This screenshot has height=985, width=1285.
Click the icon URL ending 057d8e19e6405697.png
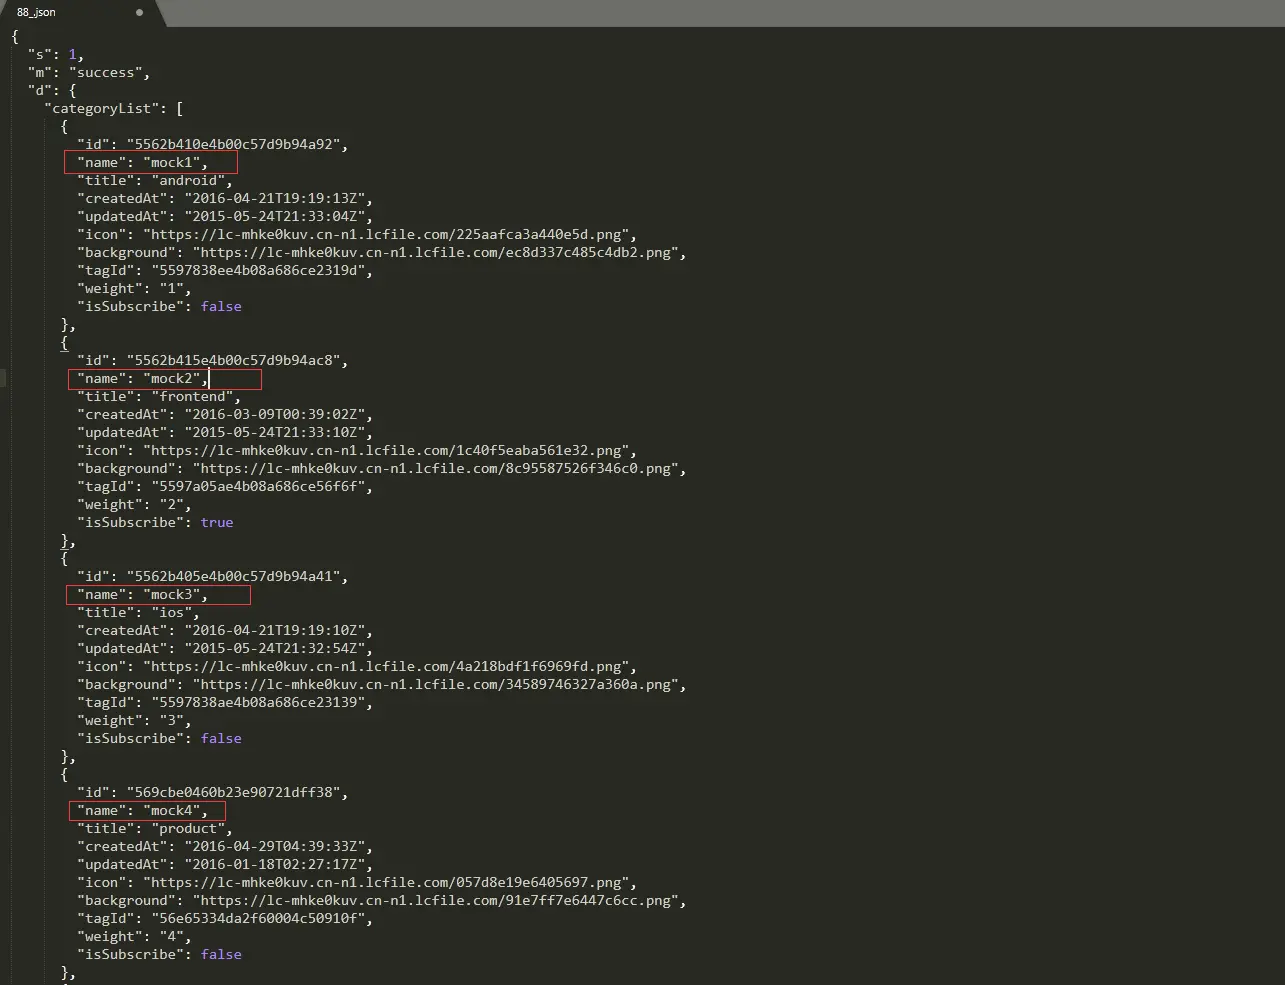(388, 883)
